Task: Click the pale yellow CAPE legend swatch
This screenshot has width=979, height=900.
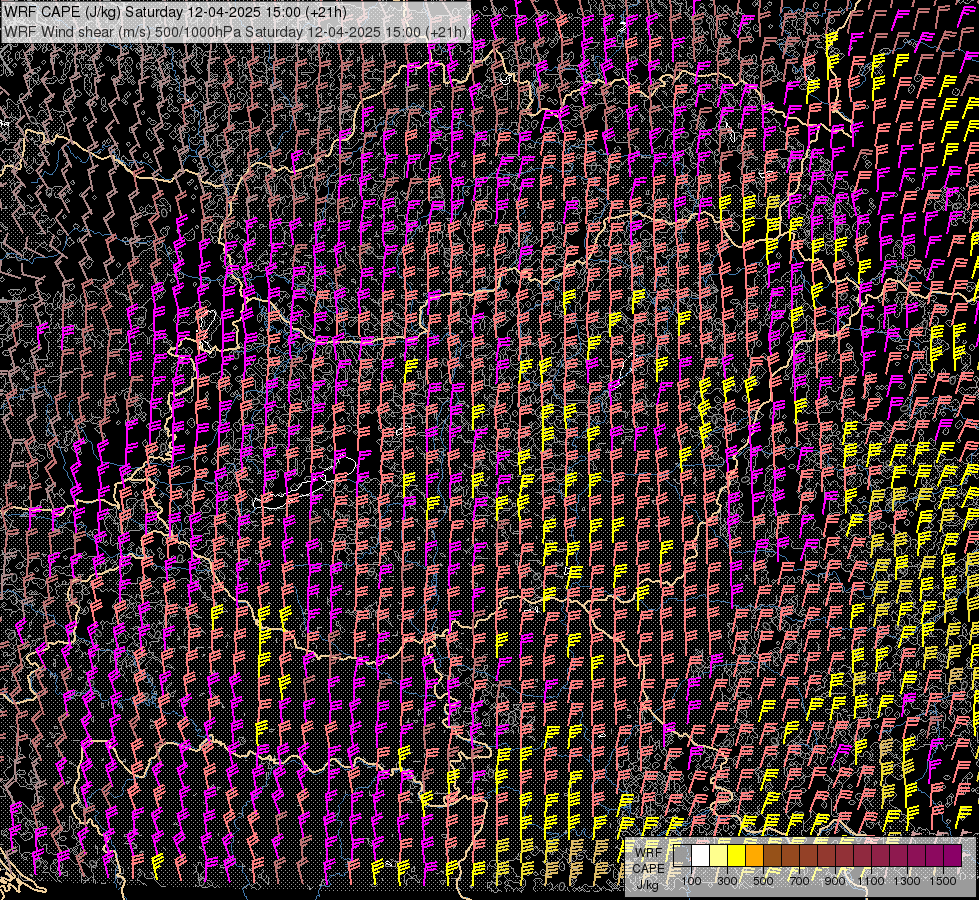Action: tap(719, 856)
